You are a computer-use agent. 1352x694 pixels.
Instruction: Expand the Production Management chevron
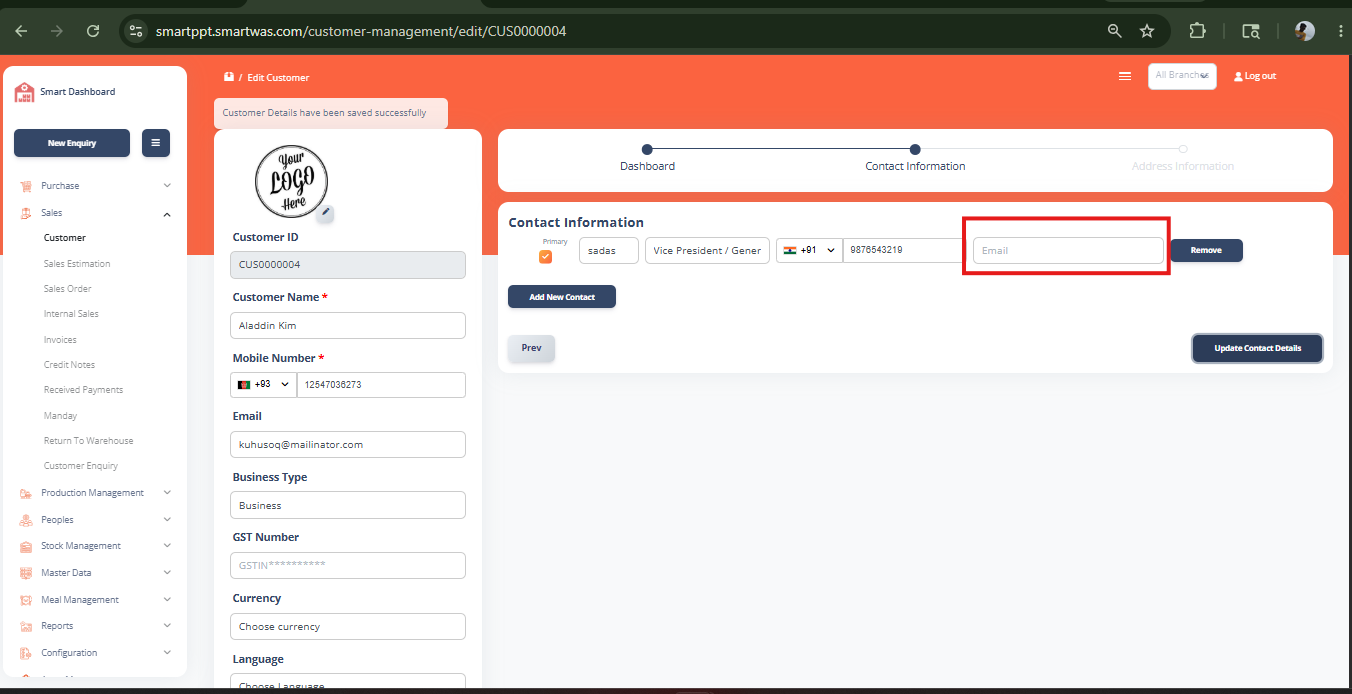[167, 493]
